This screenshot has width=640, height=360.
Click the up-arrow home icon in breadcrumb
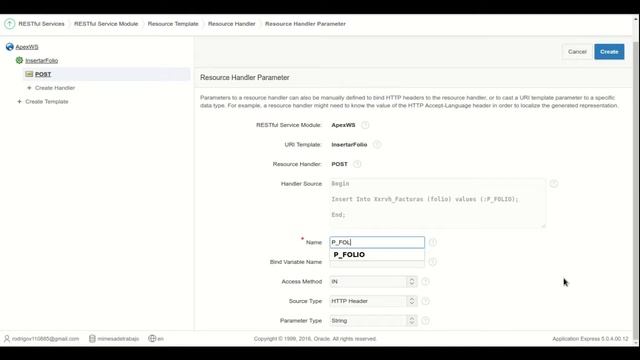[x=9, y=24]
